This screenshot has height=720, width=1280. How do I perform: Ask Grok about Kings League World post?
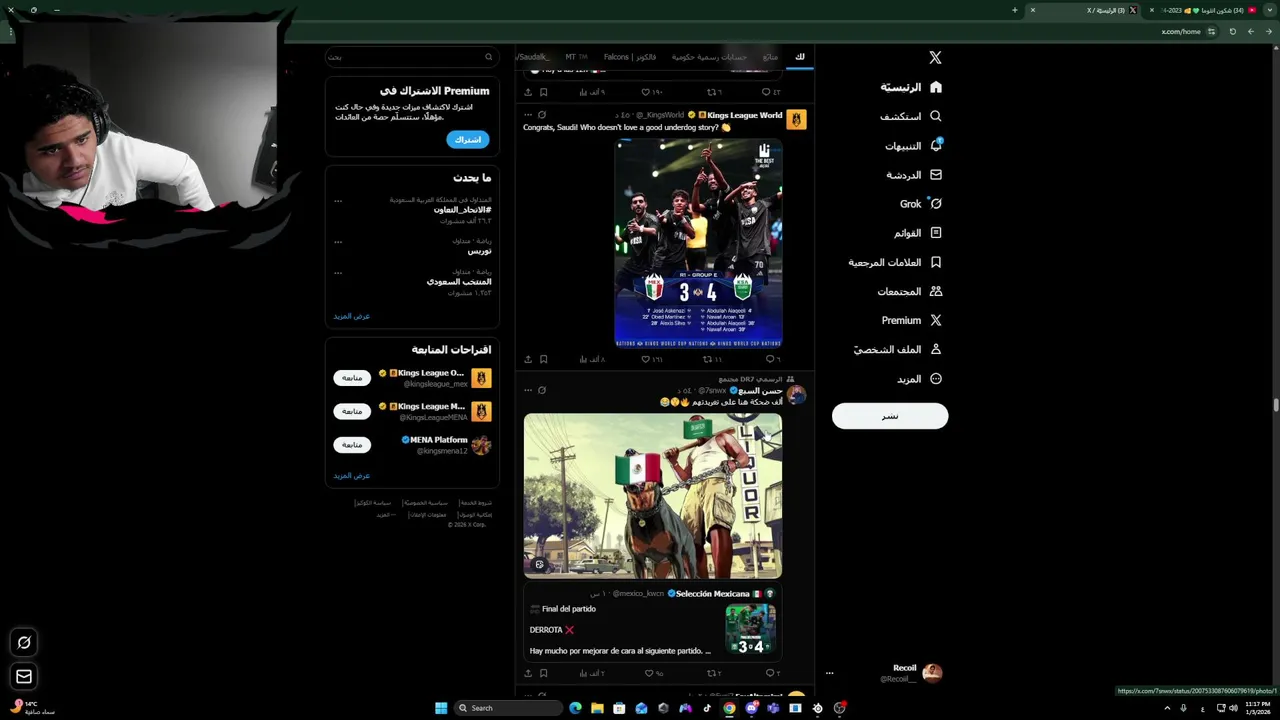[542, 114]
